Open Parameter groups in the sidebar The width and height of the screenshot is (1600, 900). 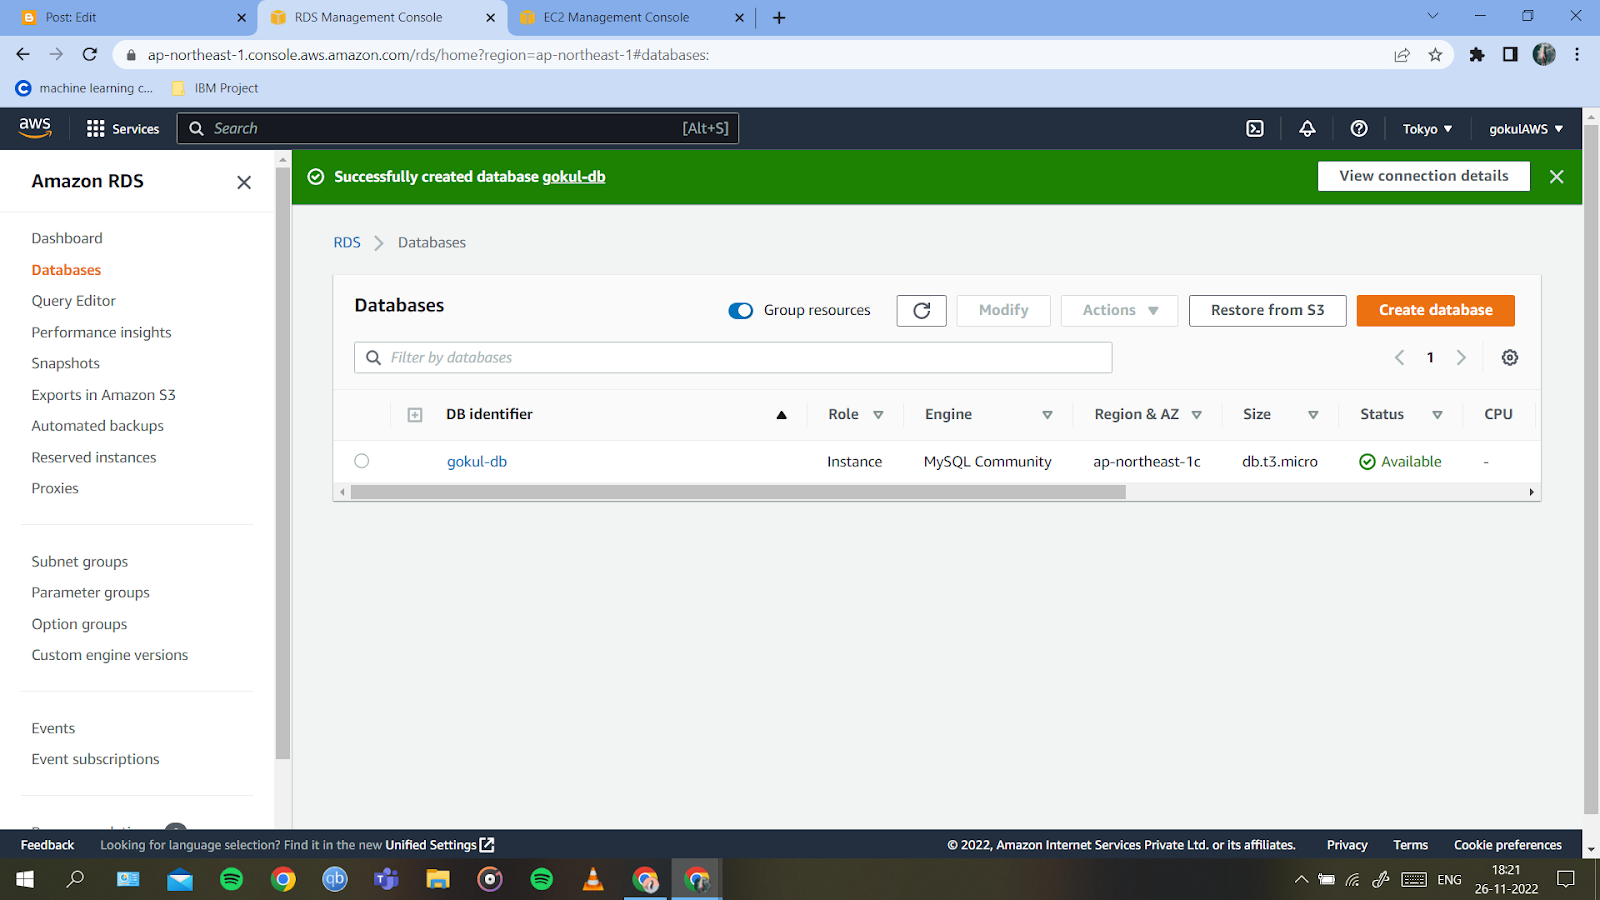click(x=90, y=593)
